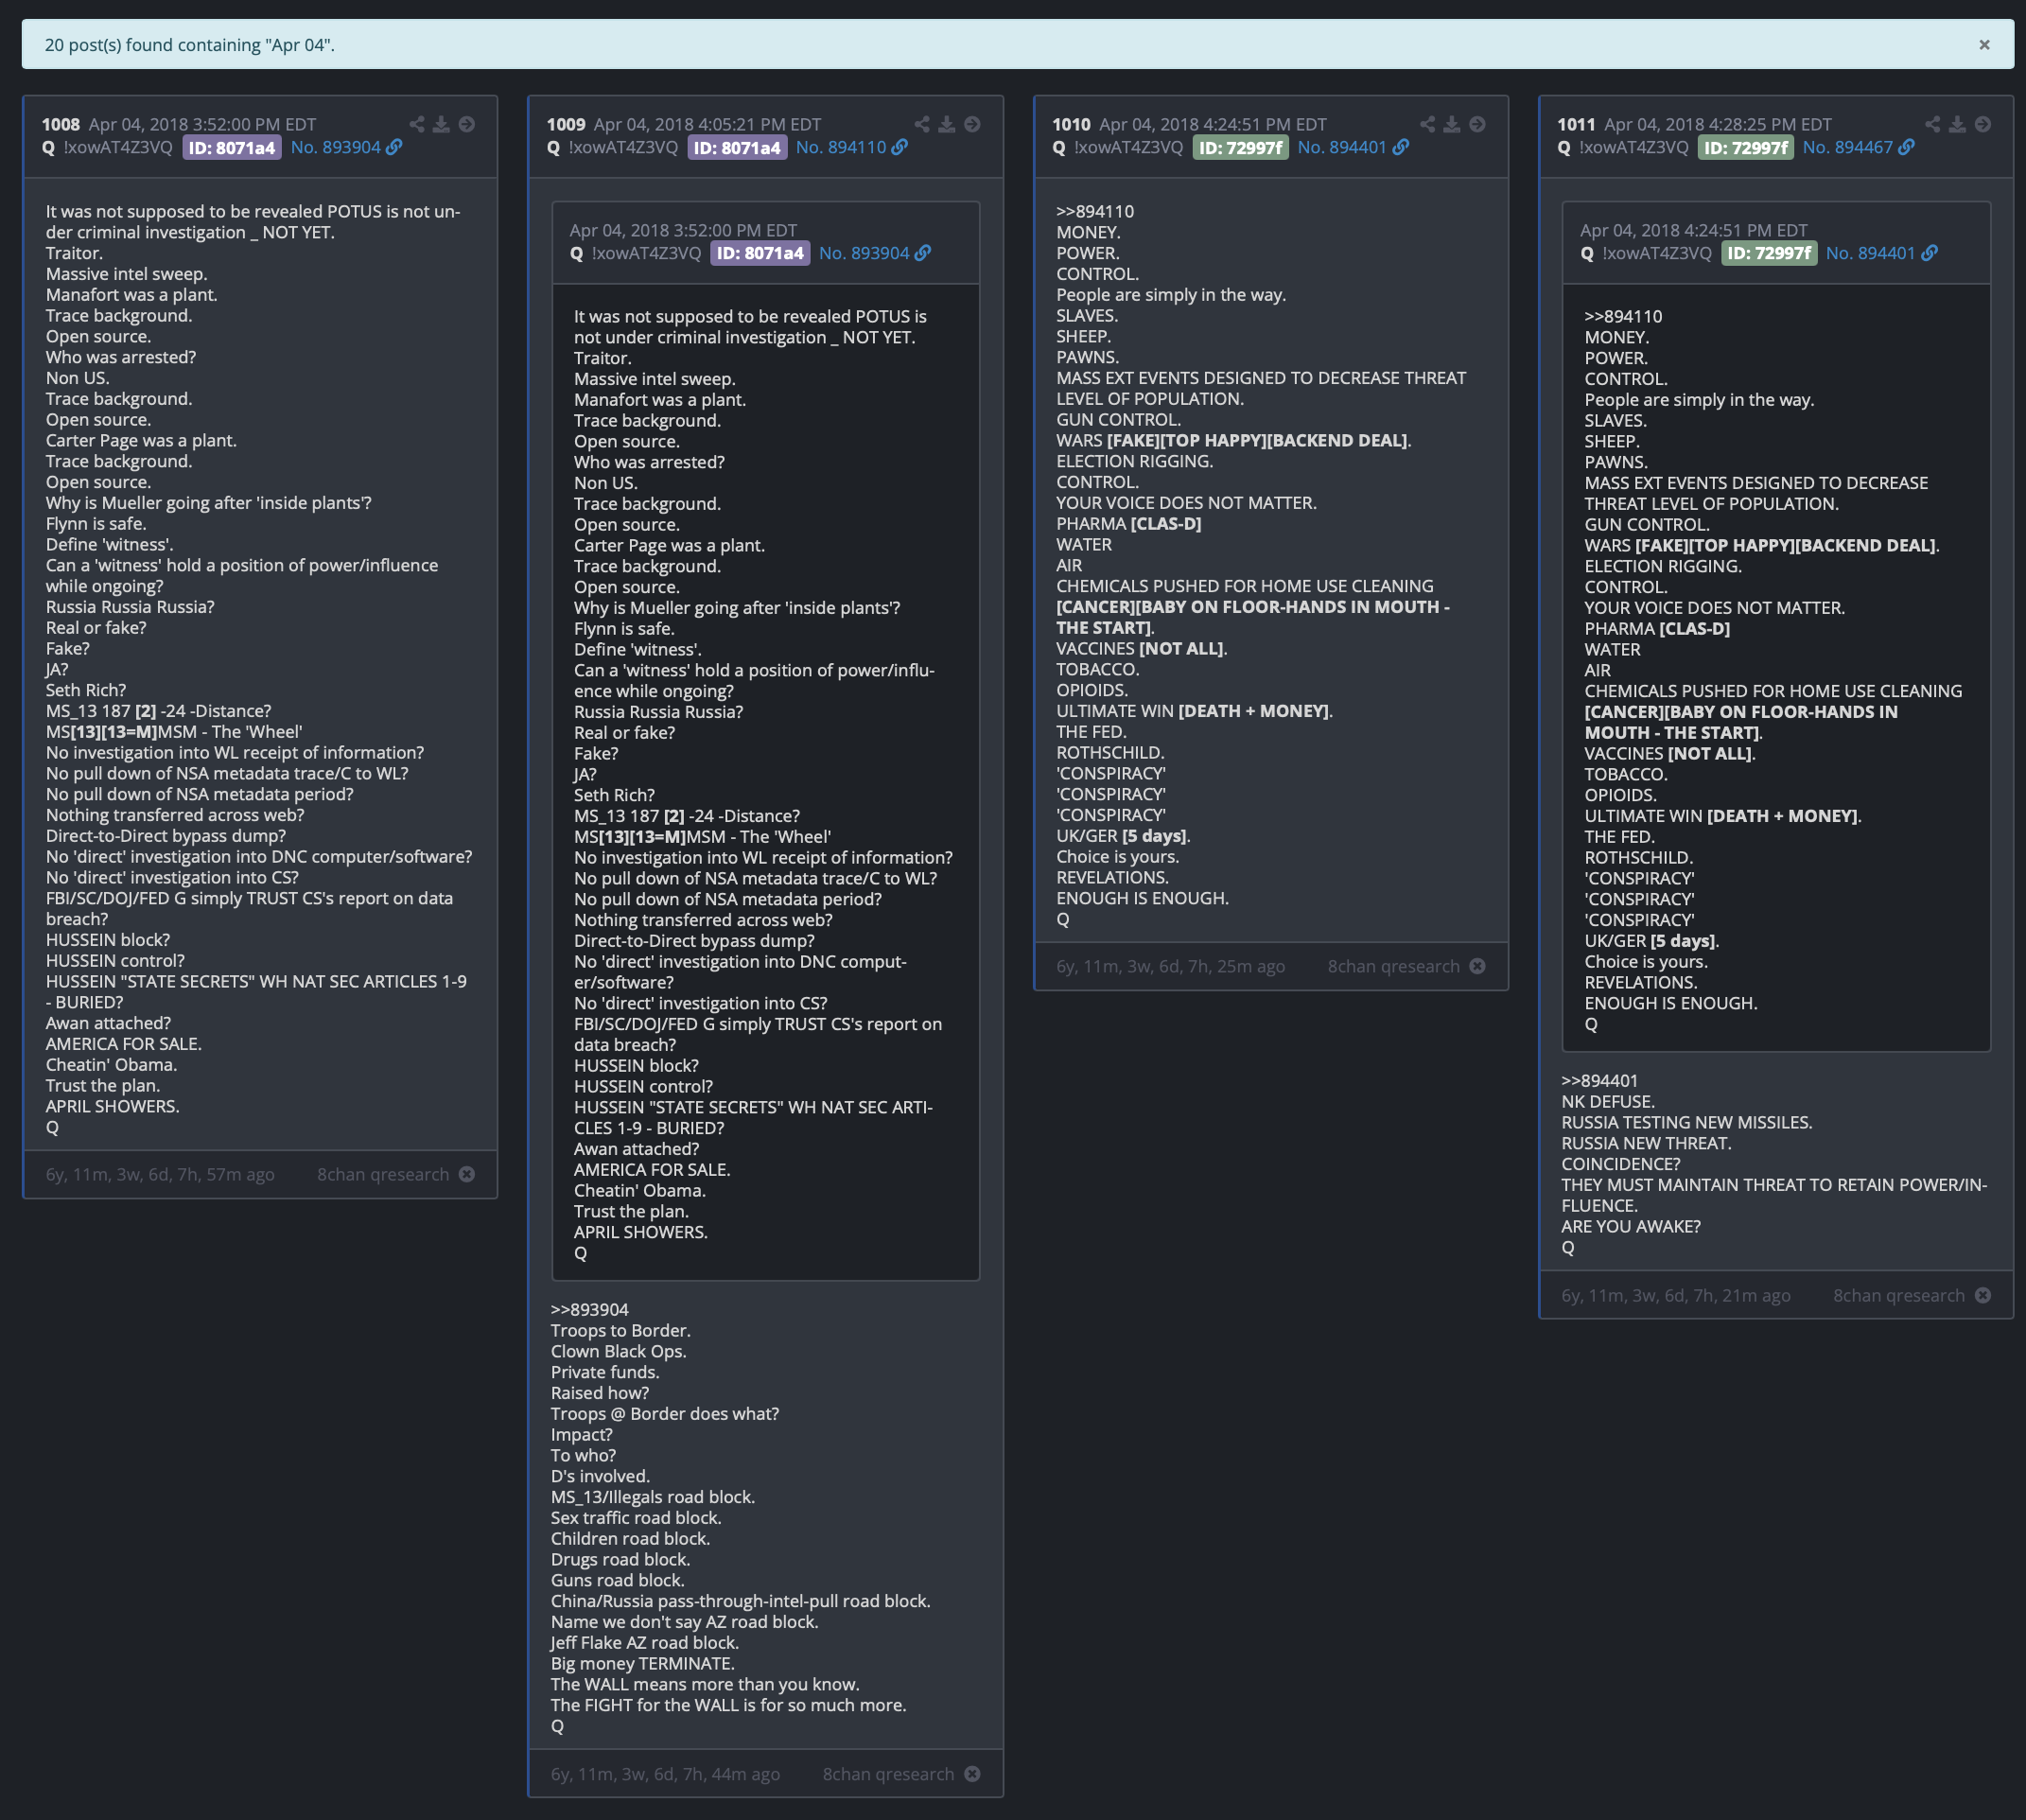
Task: Click "6y, 11m, 3w, 6d, 7h, 21m ago" text
Action: [1676, 1296]
